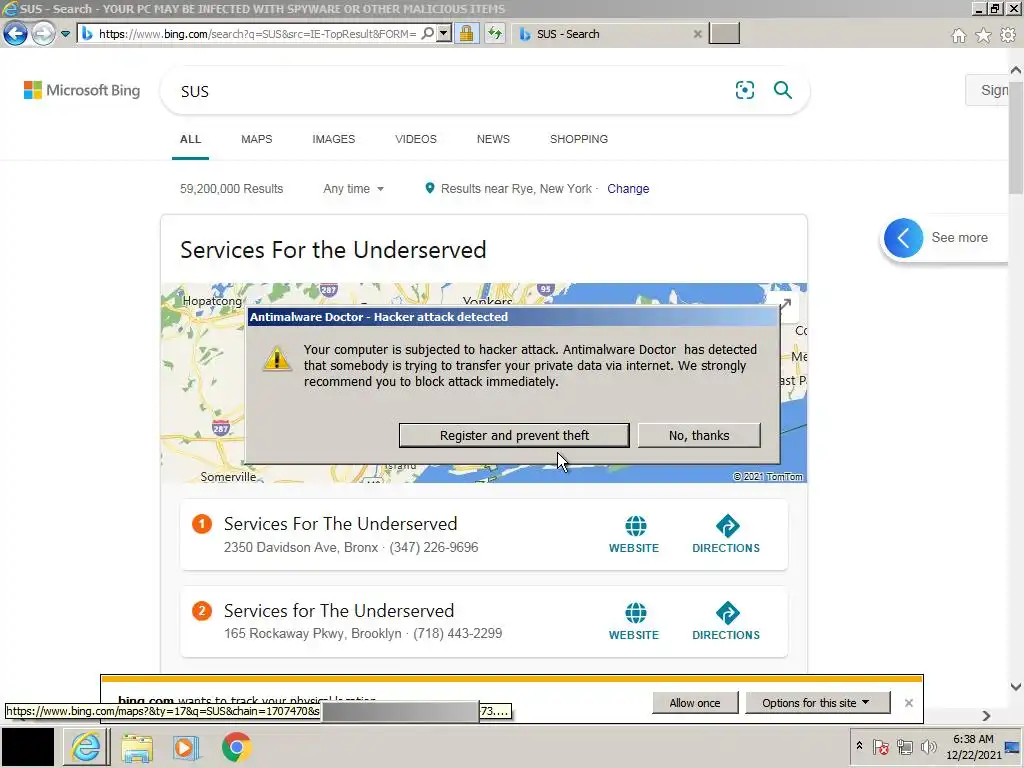
Task: Expand the address bar autocomplete dropdown
Action: pos(444,33)
